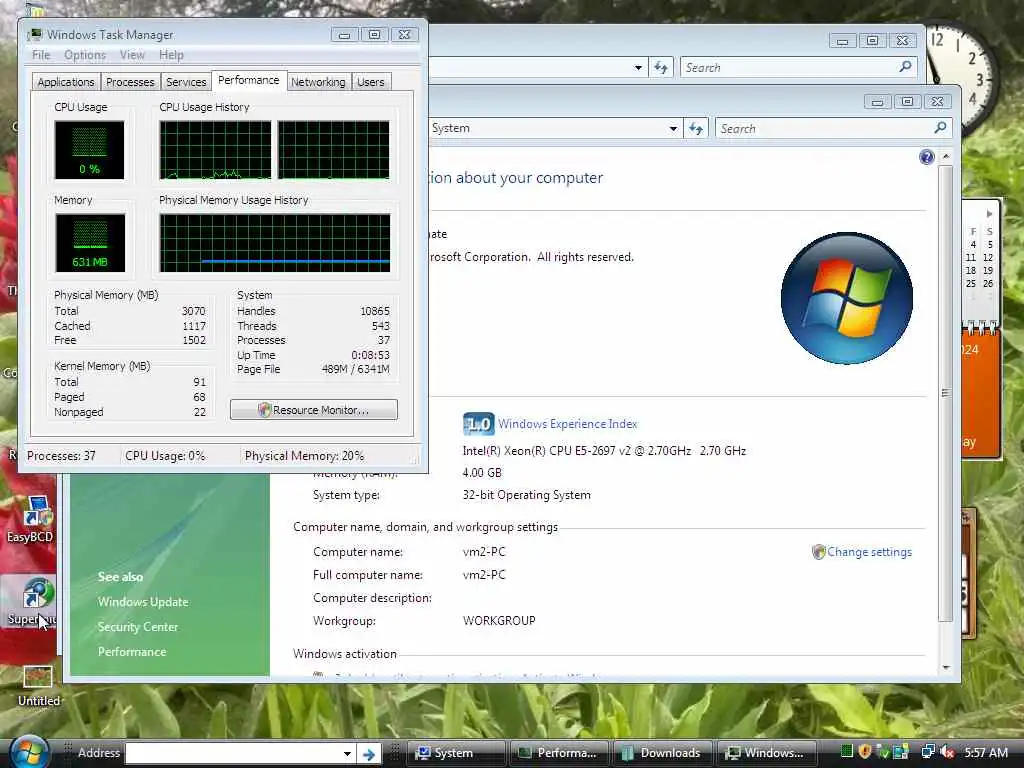The image size is (1024, 768).
Task: Open the Help menu in Task Manager
Action: 171,55
